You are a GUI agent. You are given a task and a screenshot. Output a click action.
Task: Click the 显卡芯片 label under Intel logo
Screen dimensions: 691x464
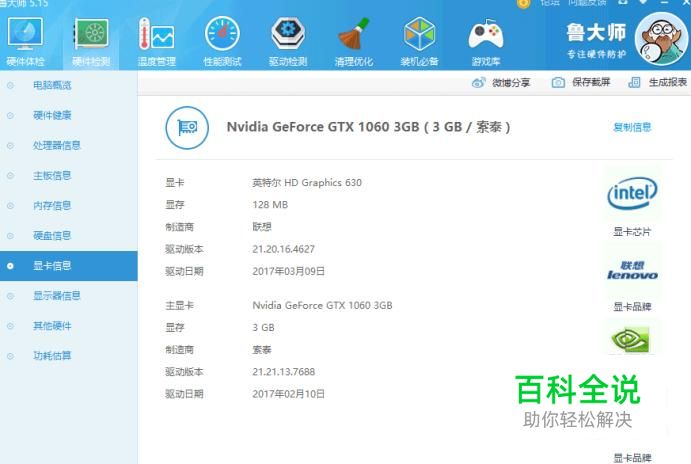pos(632,232)
